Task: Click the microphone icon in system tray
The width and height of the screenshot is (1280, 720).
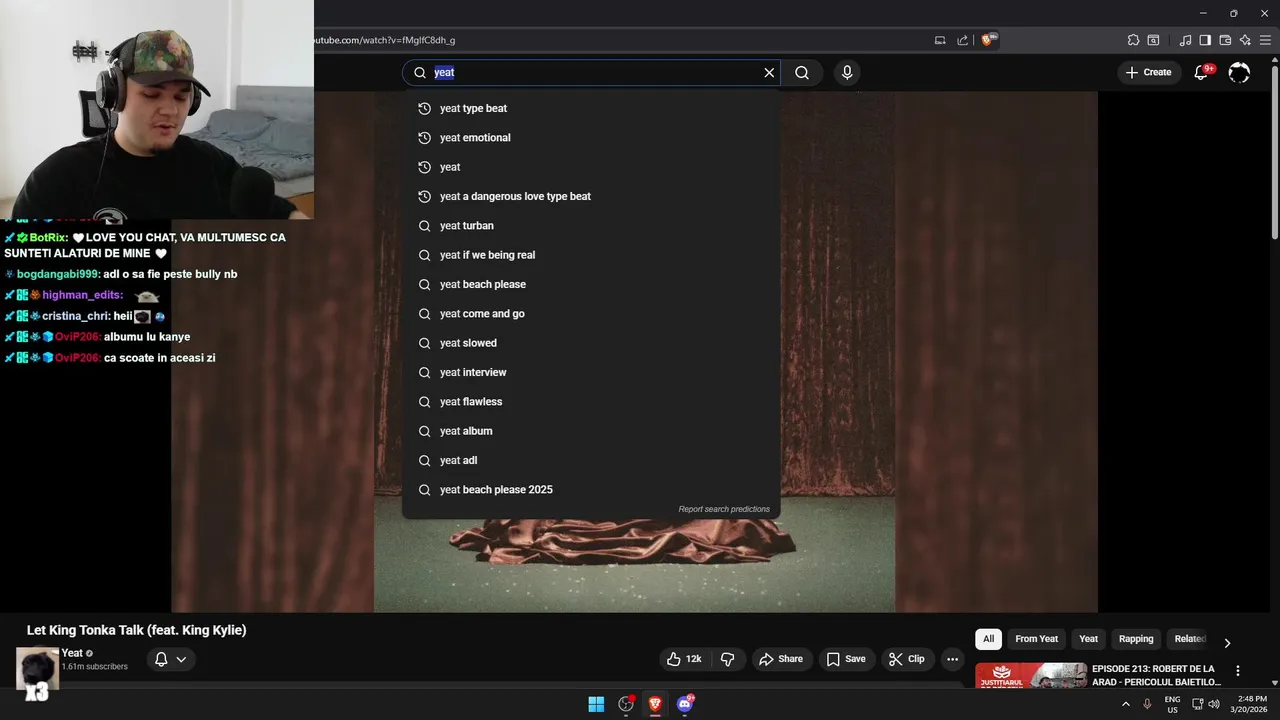Action: [1148, 704]
